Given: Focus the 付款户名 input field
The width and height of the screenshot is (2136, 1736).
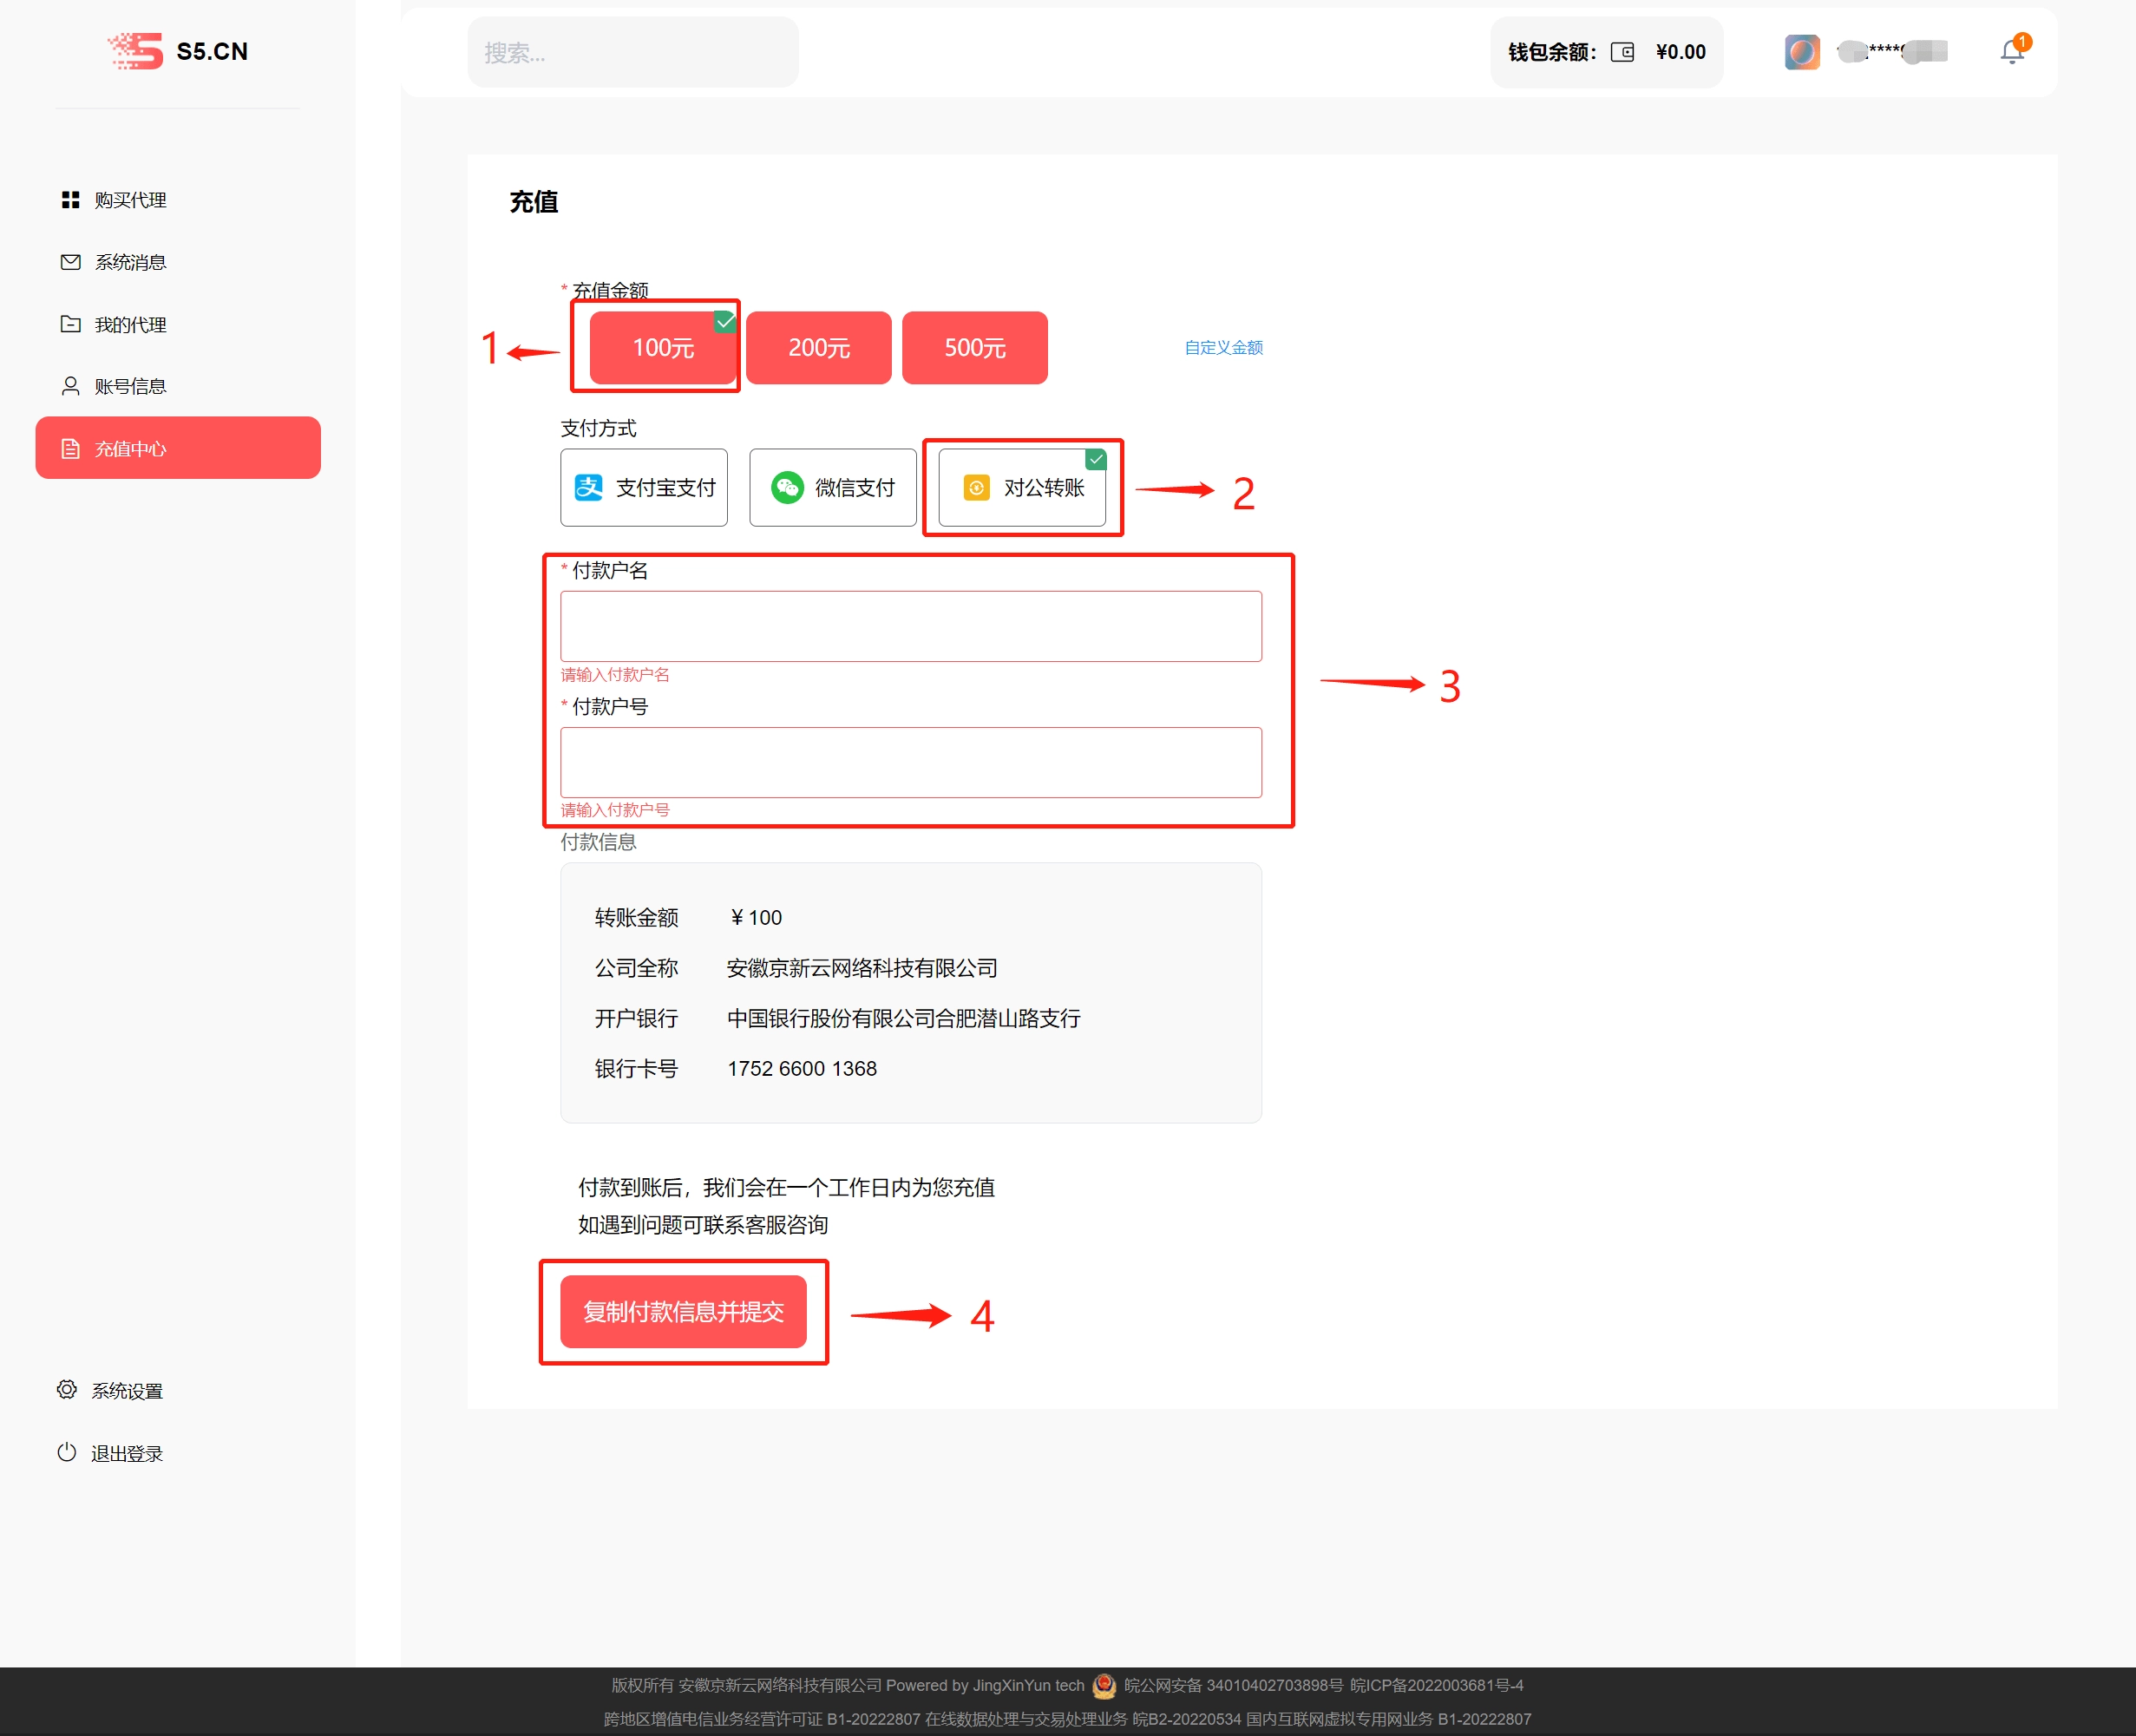Looking at the screenshot, I should point(910,626).
